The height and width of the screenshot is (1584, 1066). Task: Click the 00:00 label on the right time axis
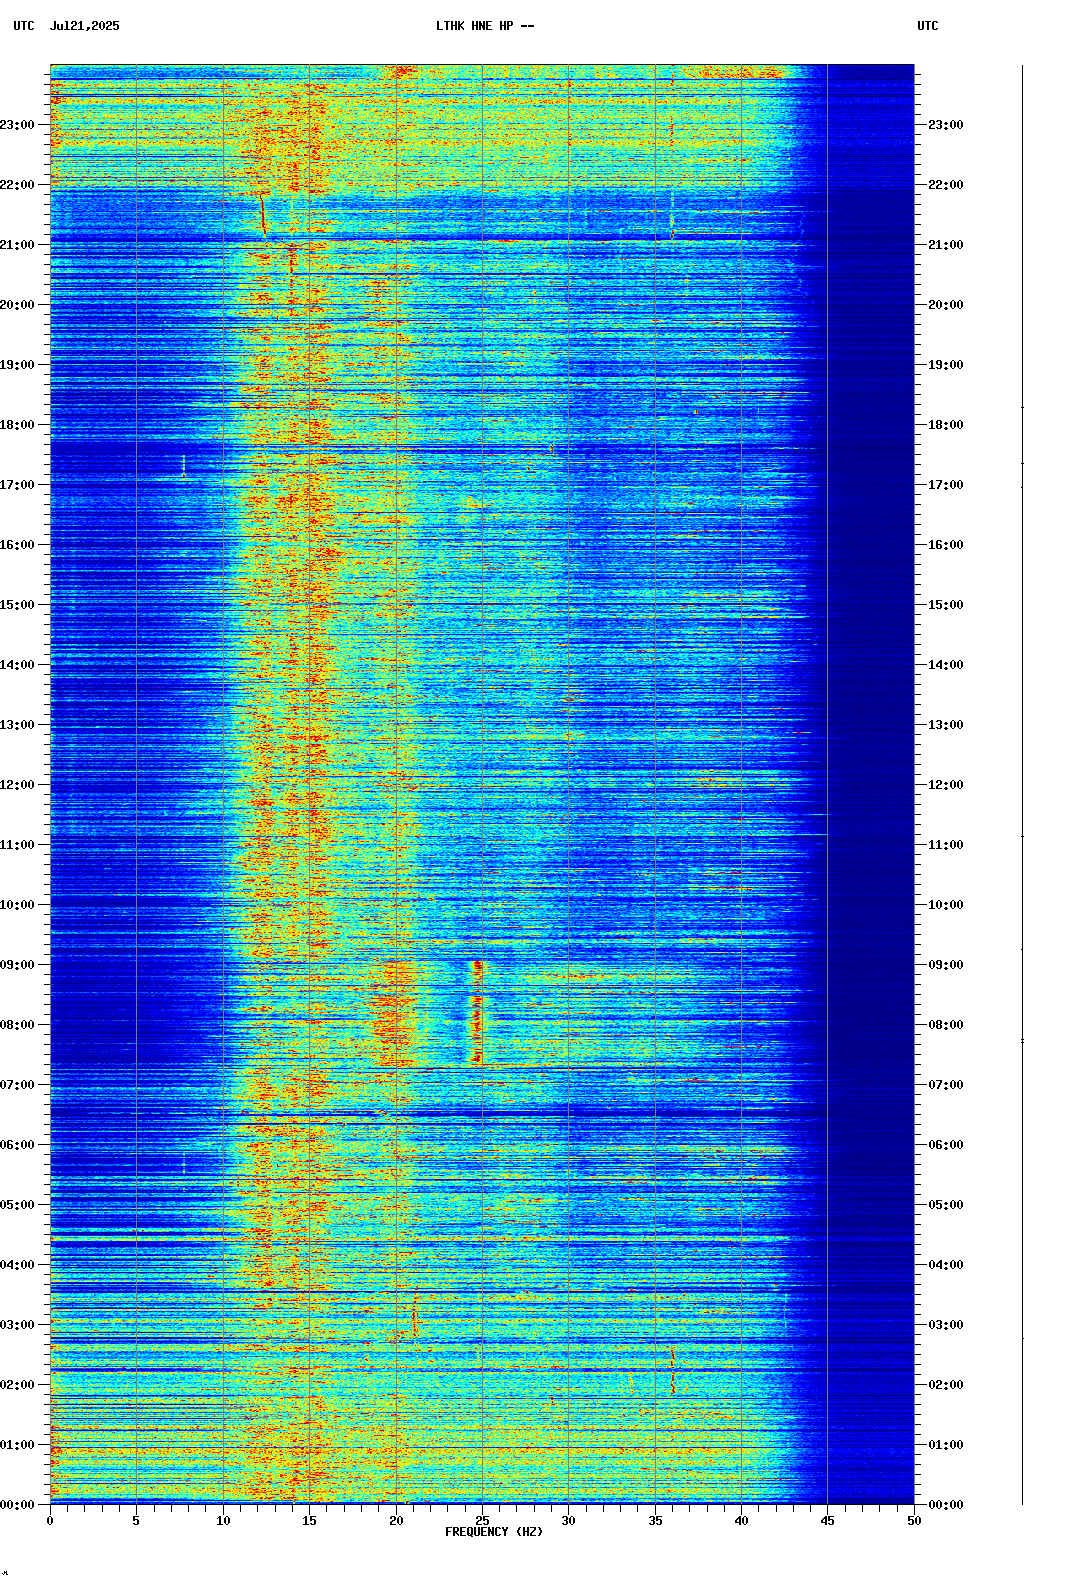coord(946,1505)
